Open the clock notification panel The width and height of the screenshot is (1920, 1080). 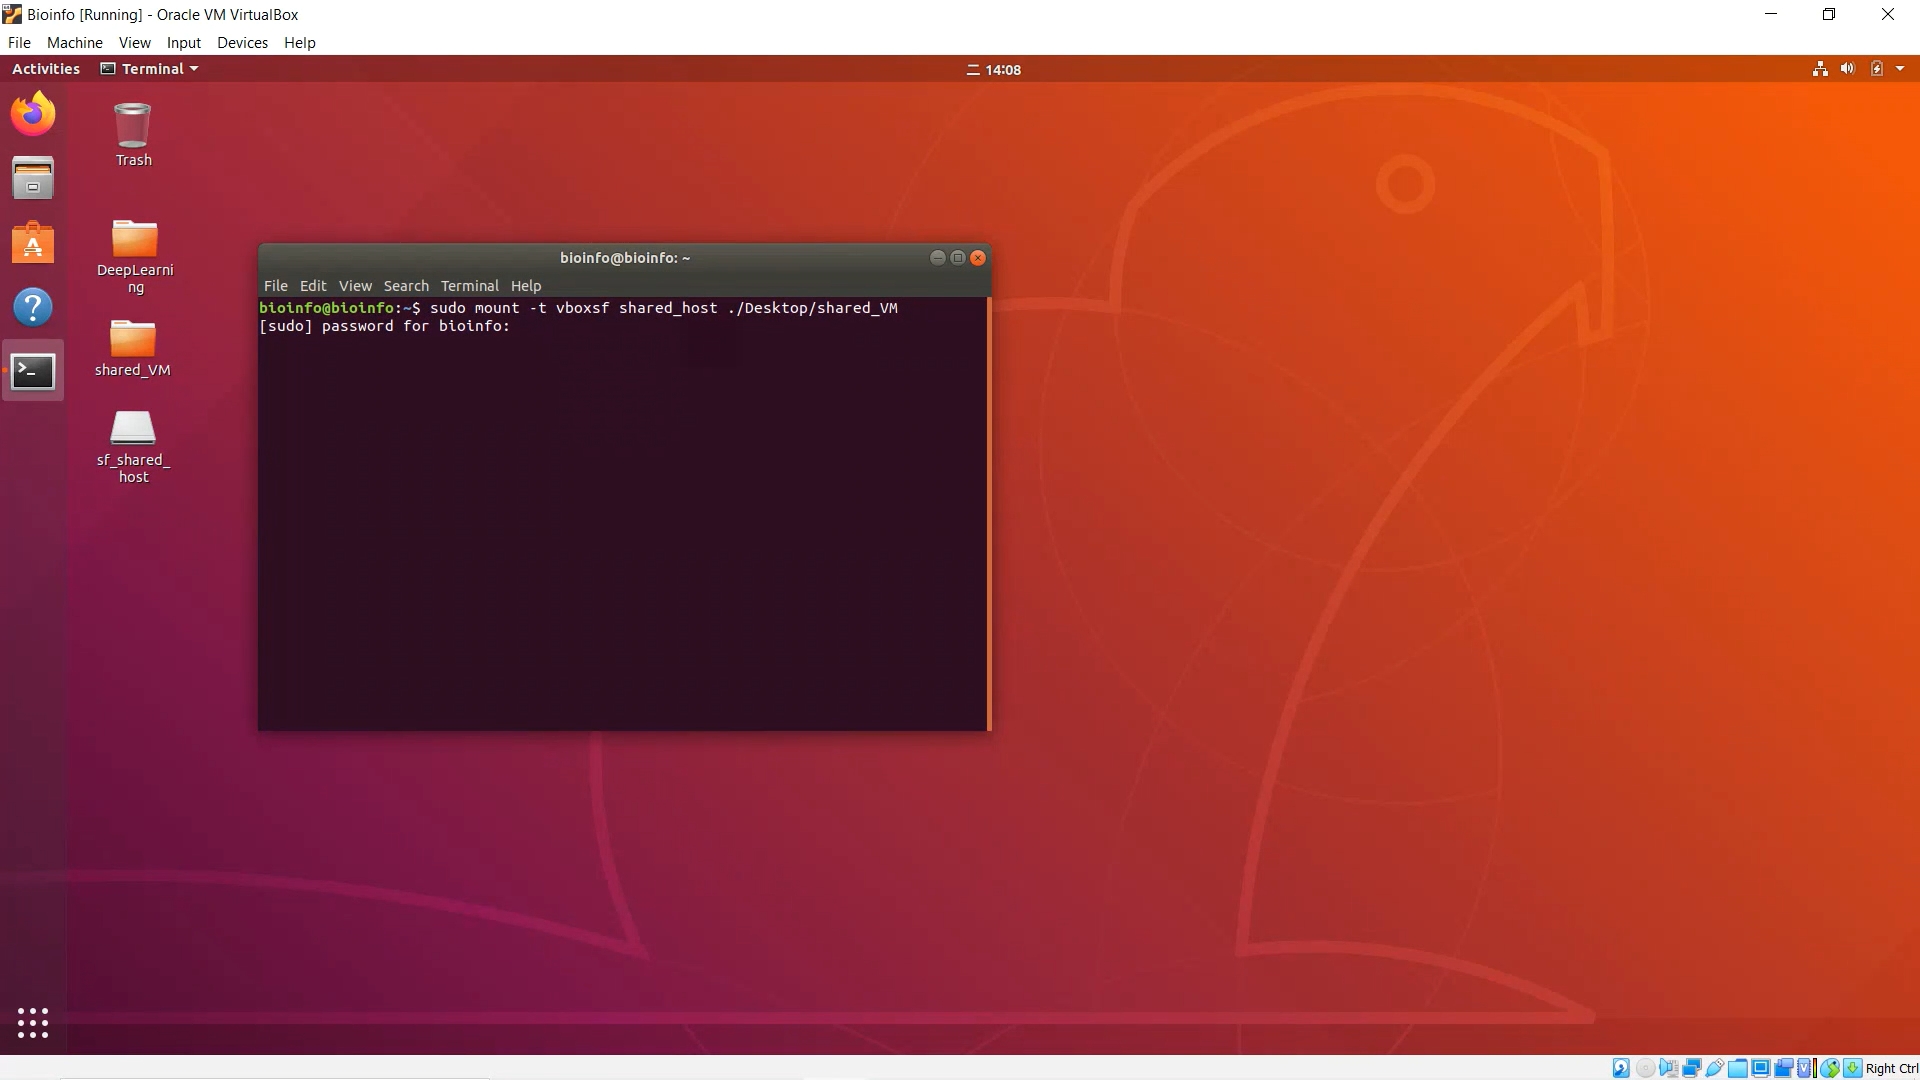tap(994, 70)
